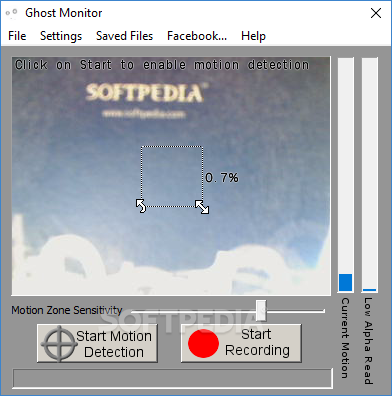392x396 pixels.
Task: Click the 'Low Alpha Read' vertical label
Action: pos(368,341)
